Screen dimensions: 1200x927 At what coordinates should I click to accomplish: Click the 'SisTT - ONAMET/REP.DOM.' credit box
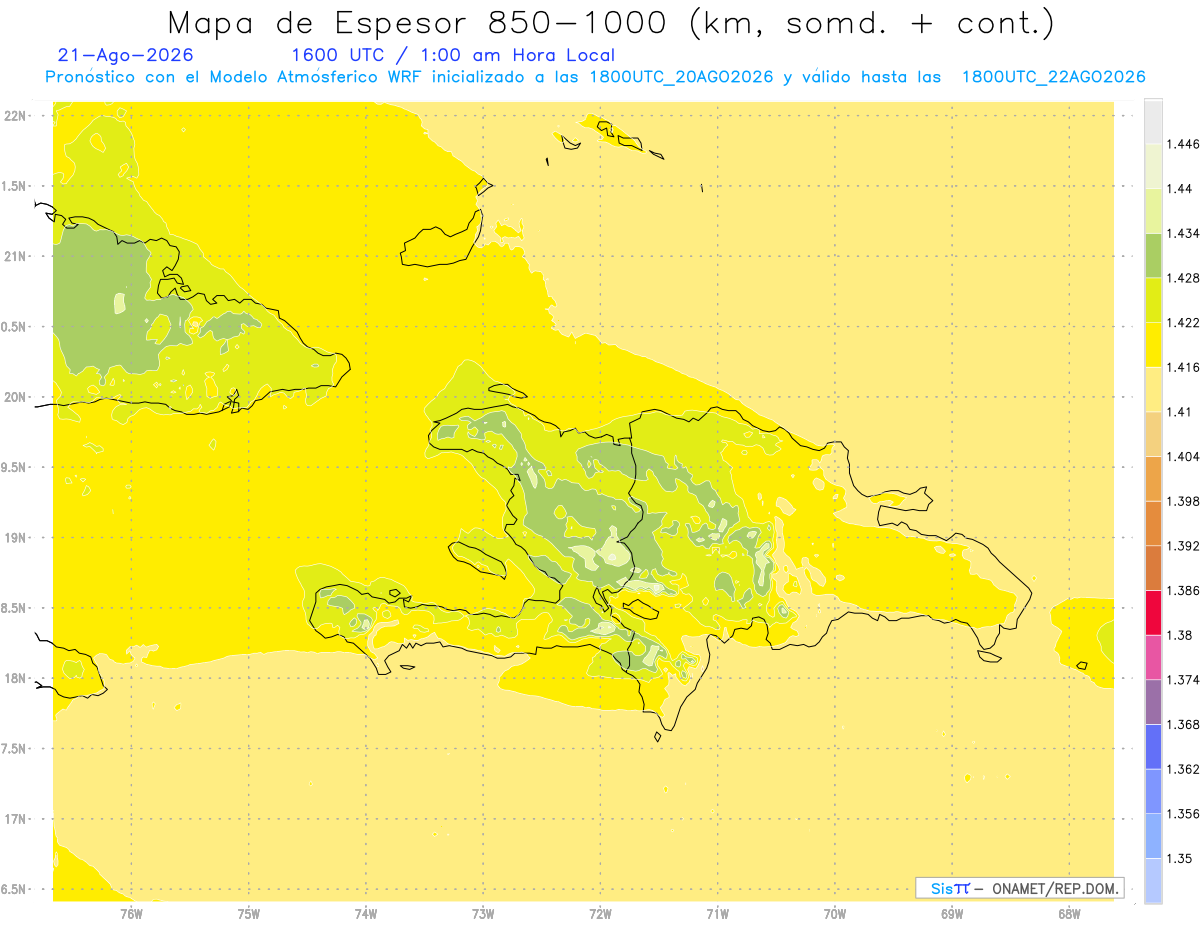[x=1020, y=888]
